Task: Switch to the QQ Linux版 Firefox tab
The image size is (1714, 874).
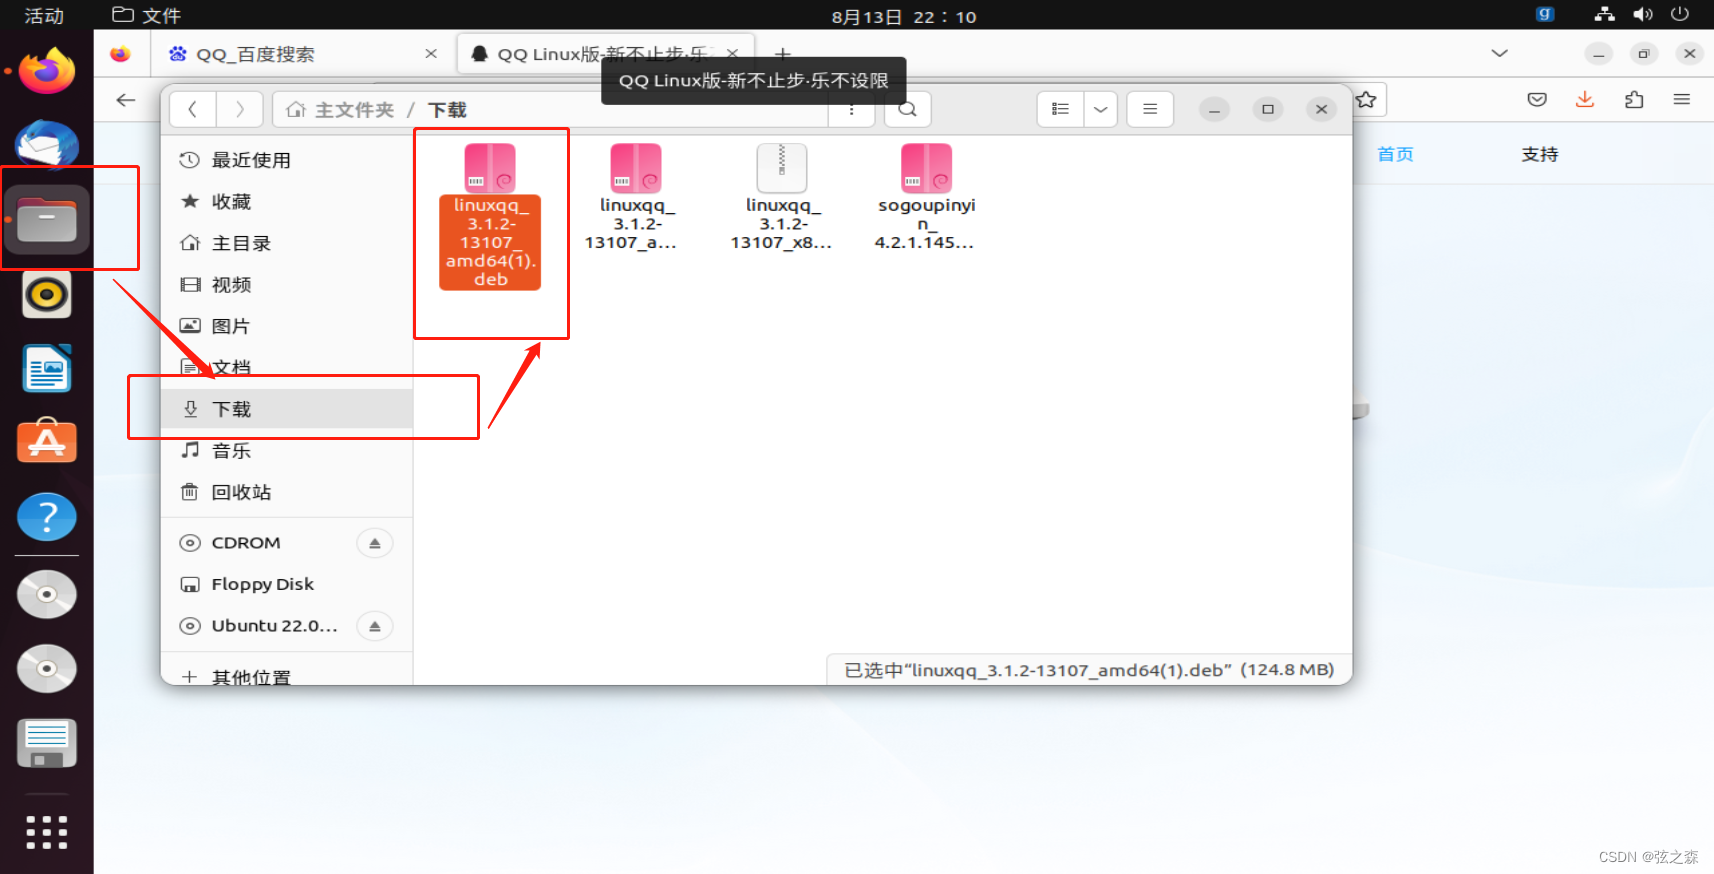Action: tap(603, 54)
